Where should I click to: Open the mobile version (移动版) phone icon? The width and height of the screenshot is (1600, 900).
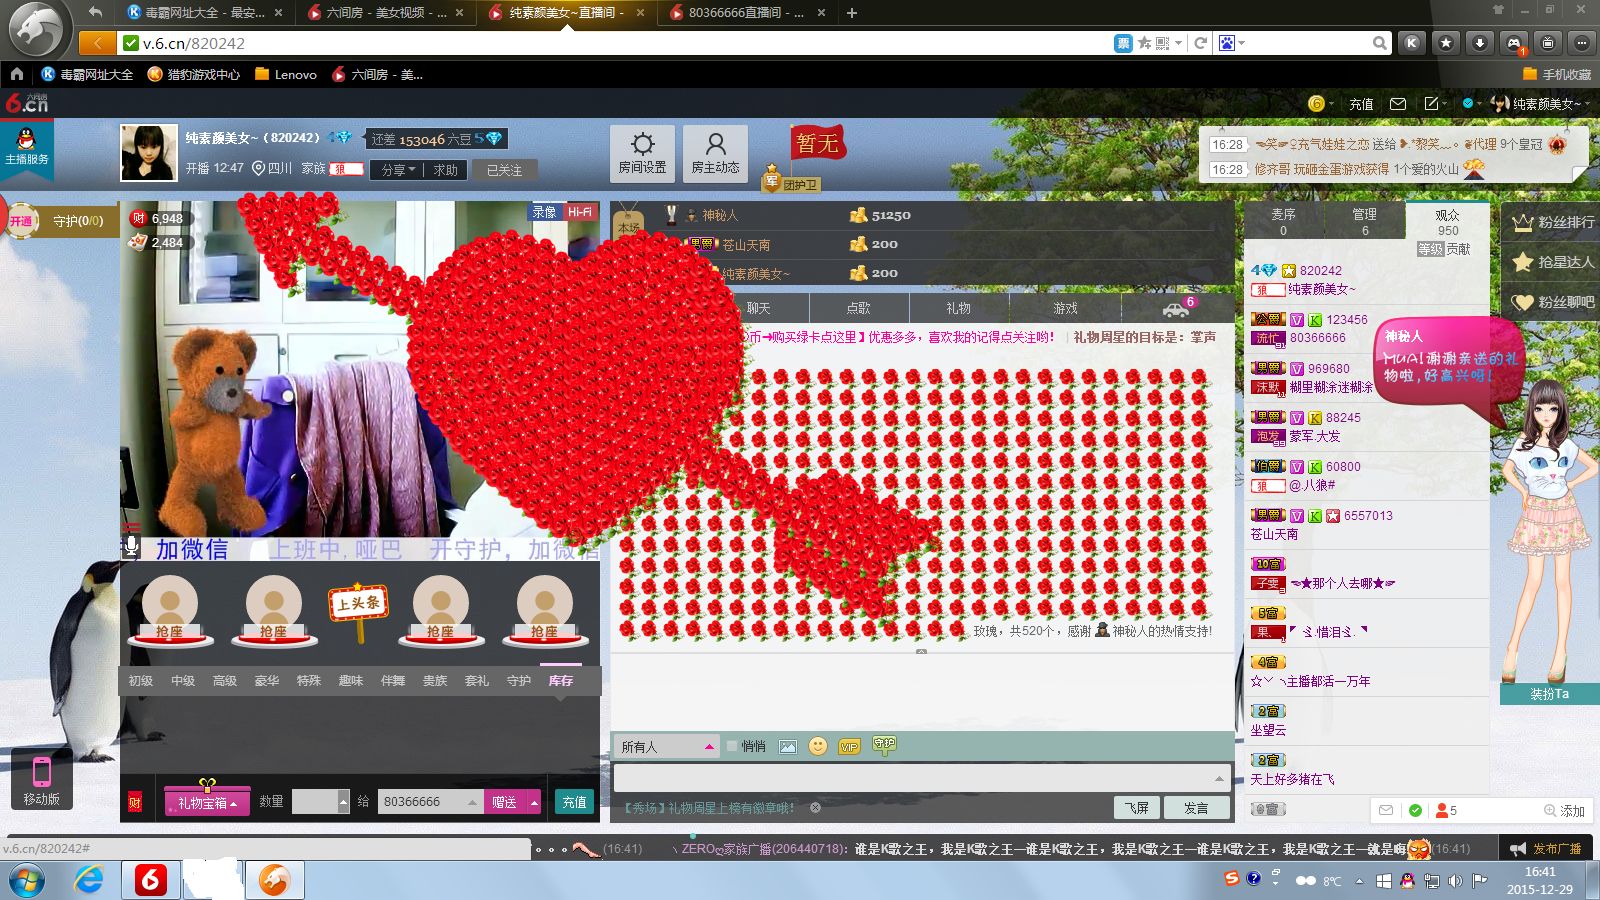[x=42, y=780]
